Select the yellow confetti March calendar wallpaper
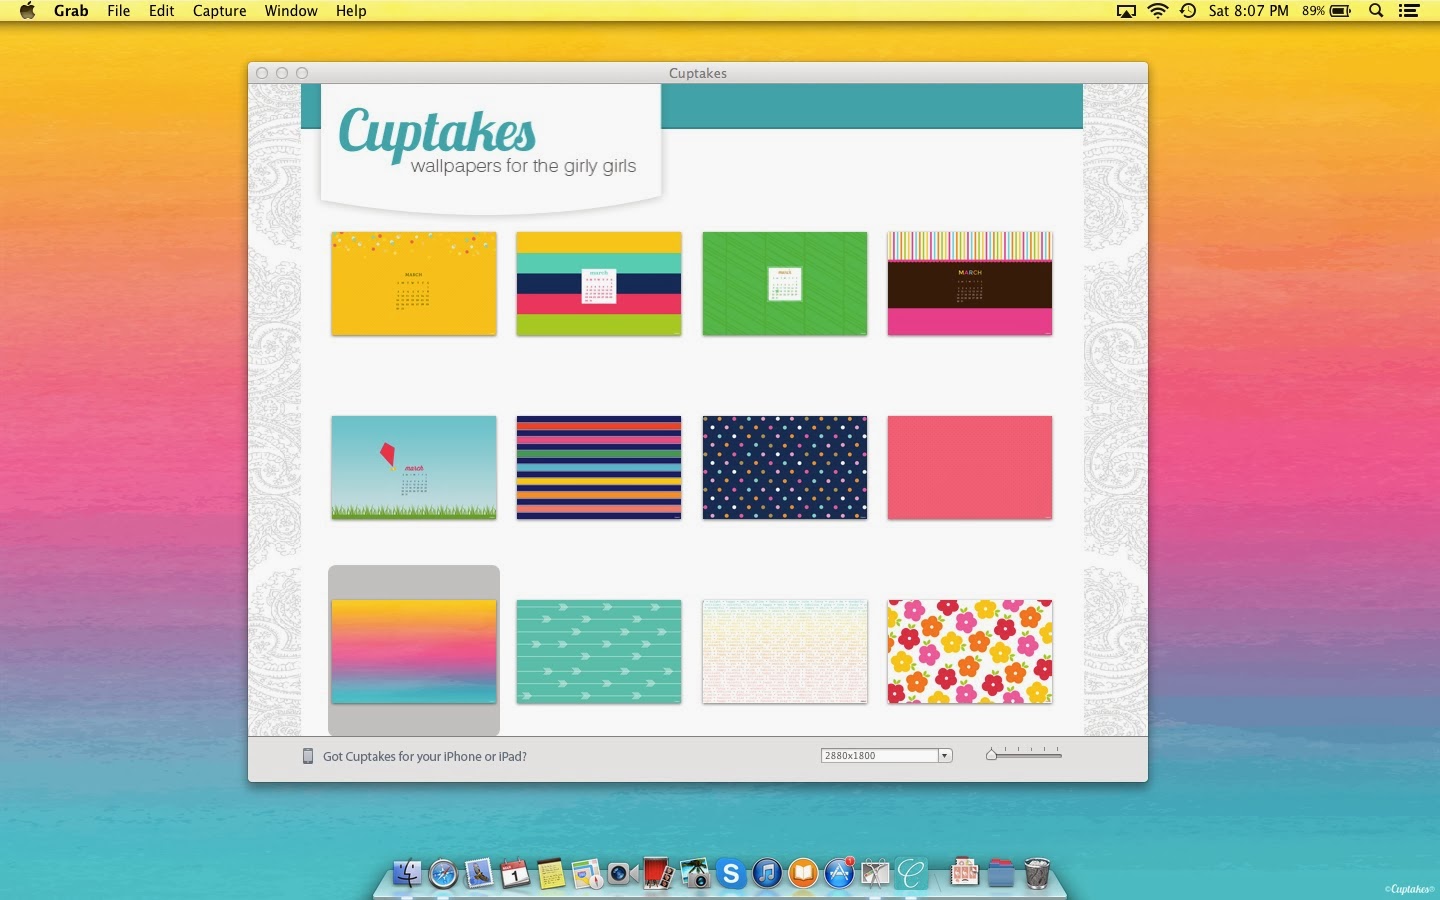1440x900 pixels. point(414,283)
